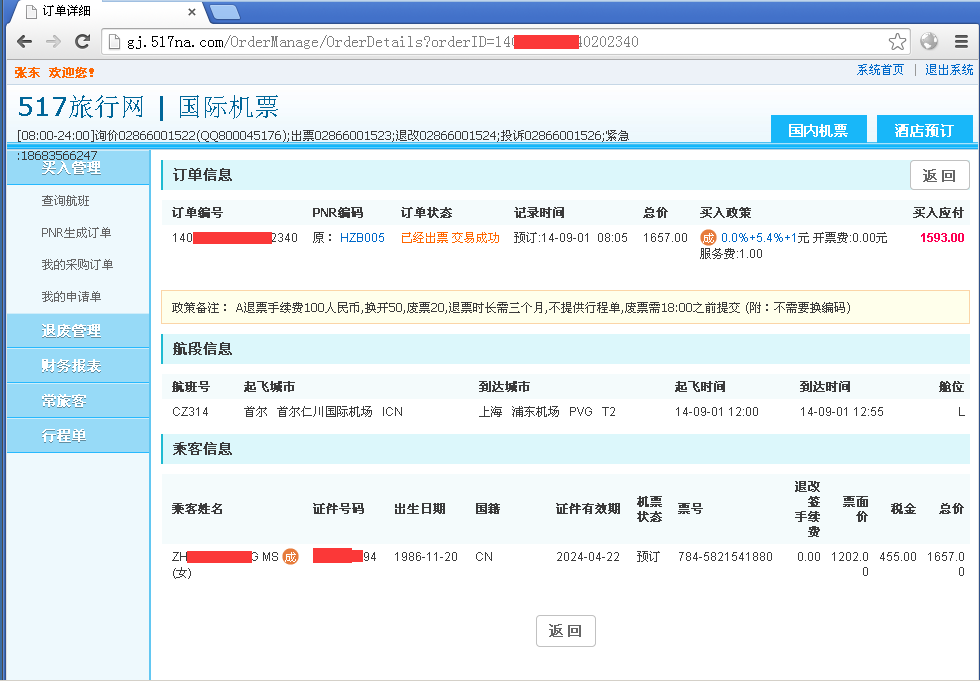980x681 pixels.
Task: Click the orange 成 badge by 买入政策
Action: pyautogui.click(x=708, y=237)
